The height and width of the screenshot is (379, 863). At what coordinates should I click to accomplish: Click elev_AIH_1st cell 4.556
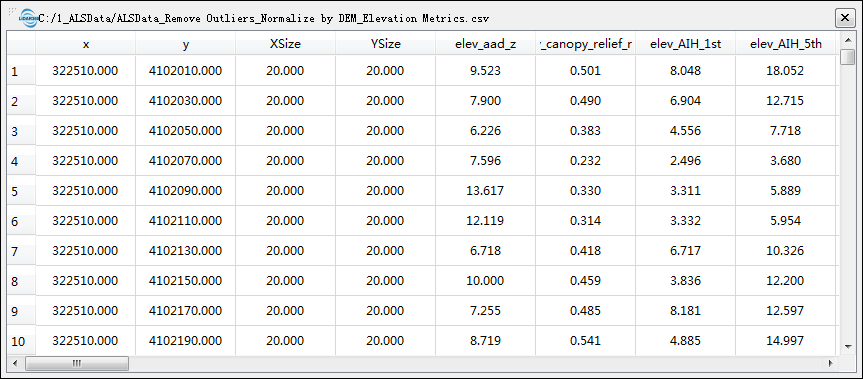[x=685, y=131]
